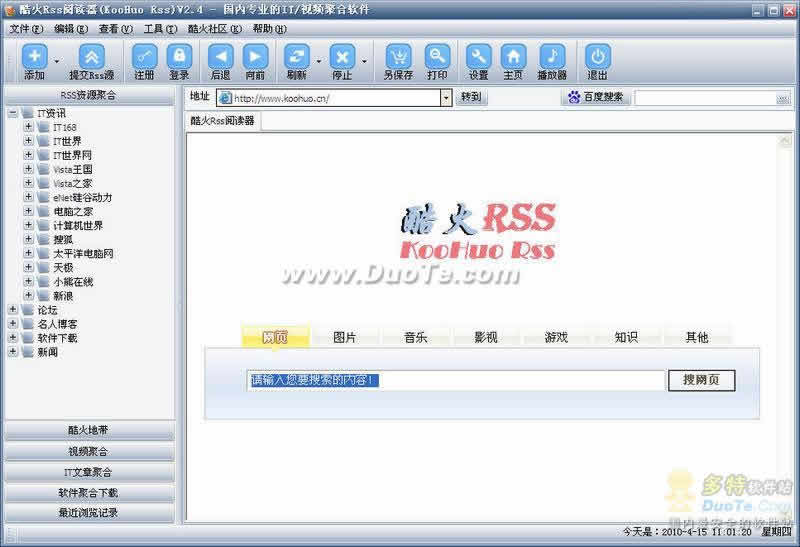The height and width of the screenshot is (547, 800).
Task: Collapse the IT资讯 tree node
Action: tap(13, 113)
